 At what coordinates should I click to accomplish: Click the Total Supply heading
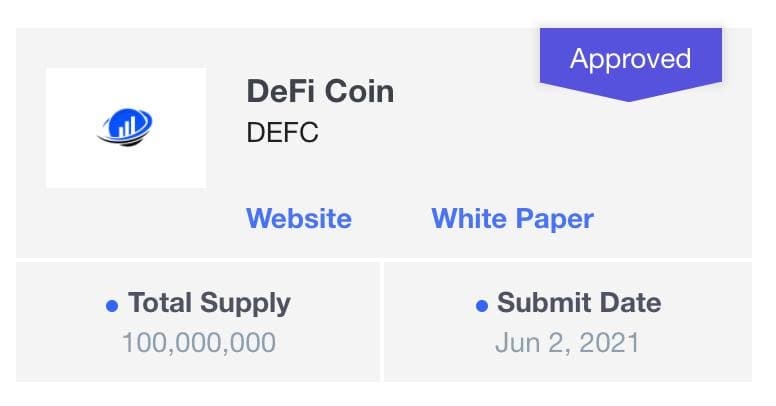click(x=209, y=304)
